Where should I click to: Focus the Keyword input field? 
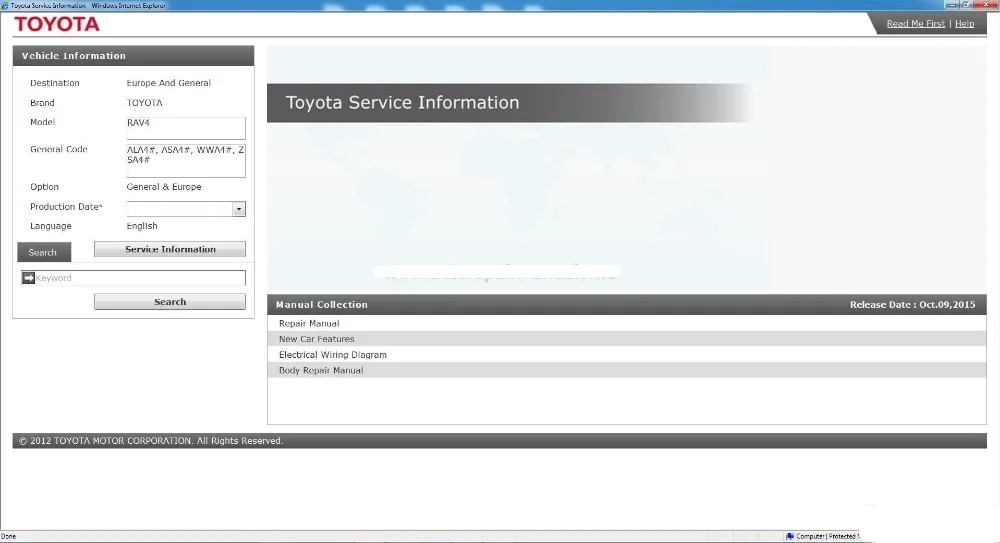[133, 278]
